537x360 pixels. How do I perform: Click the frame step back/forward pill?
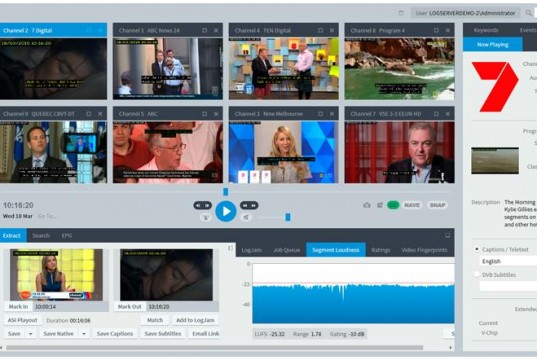202,206
